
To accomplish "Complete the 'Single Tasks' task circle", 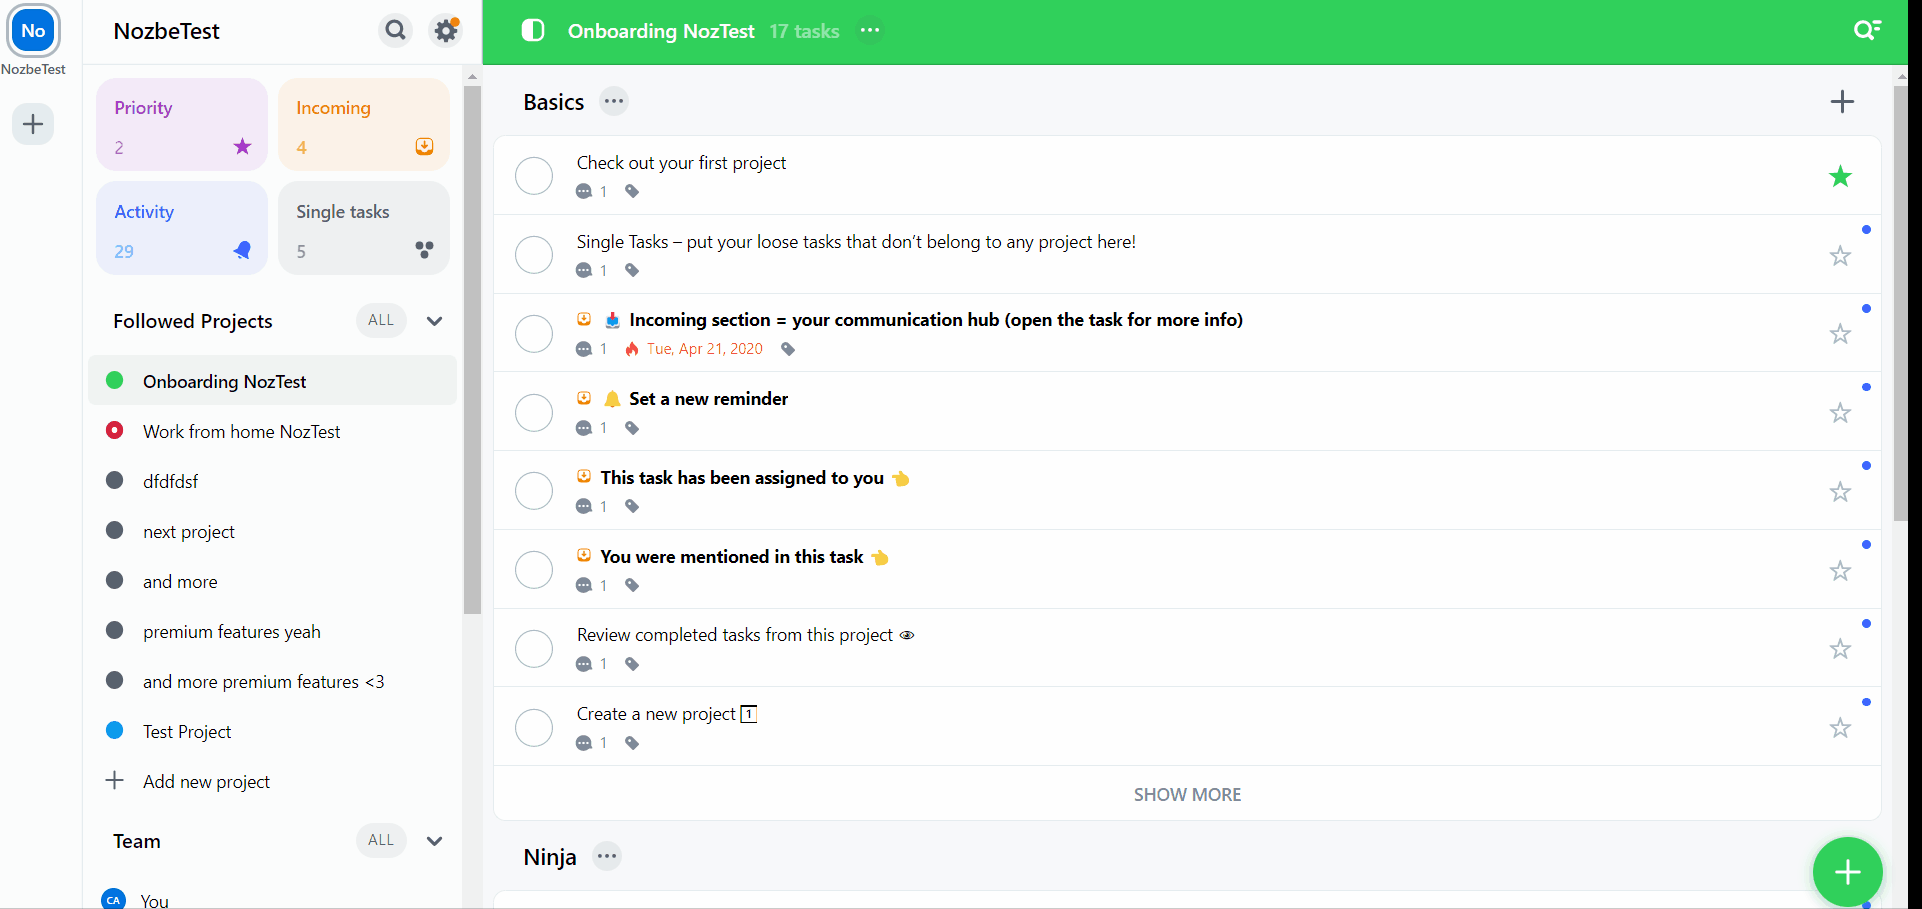I will pos(534,255).
